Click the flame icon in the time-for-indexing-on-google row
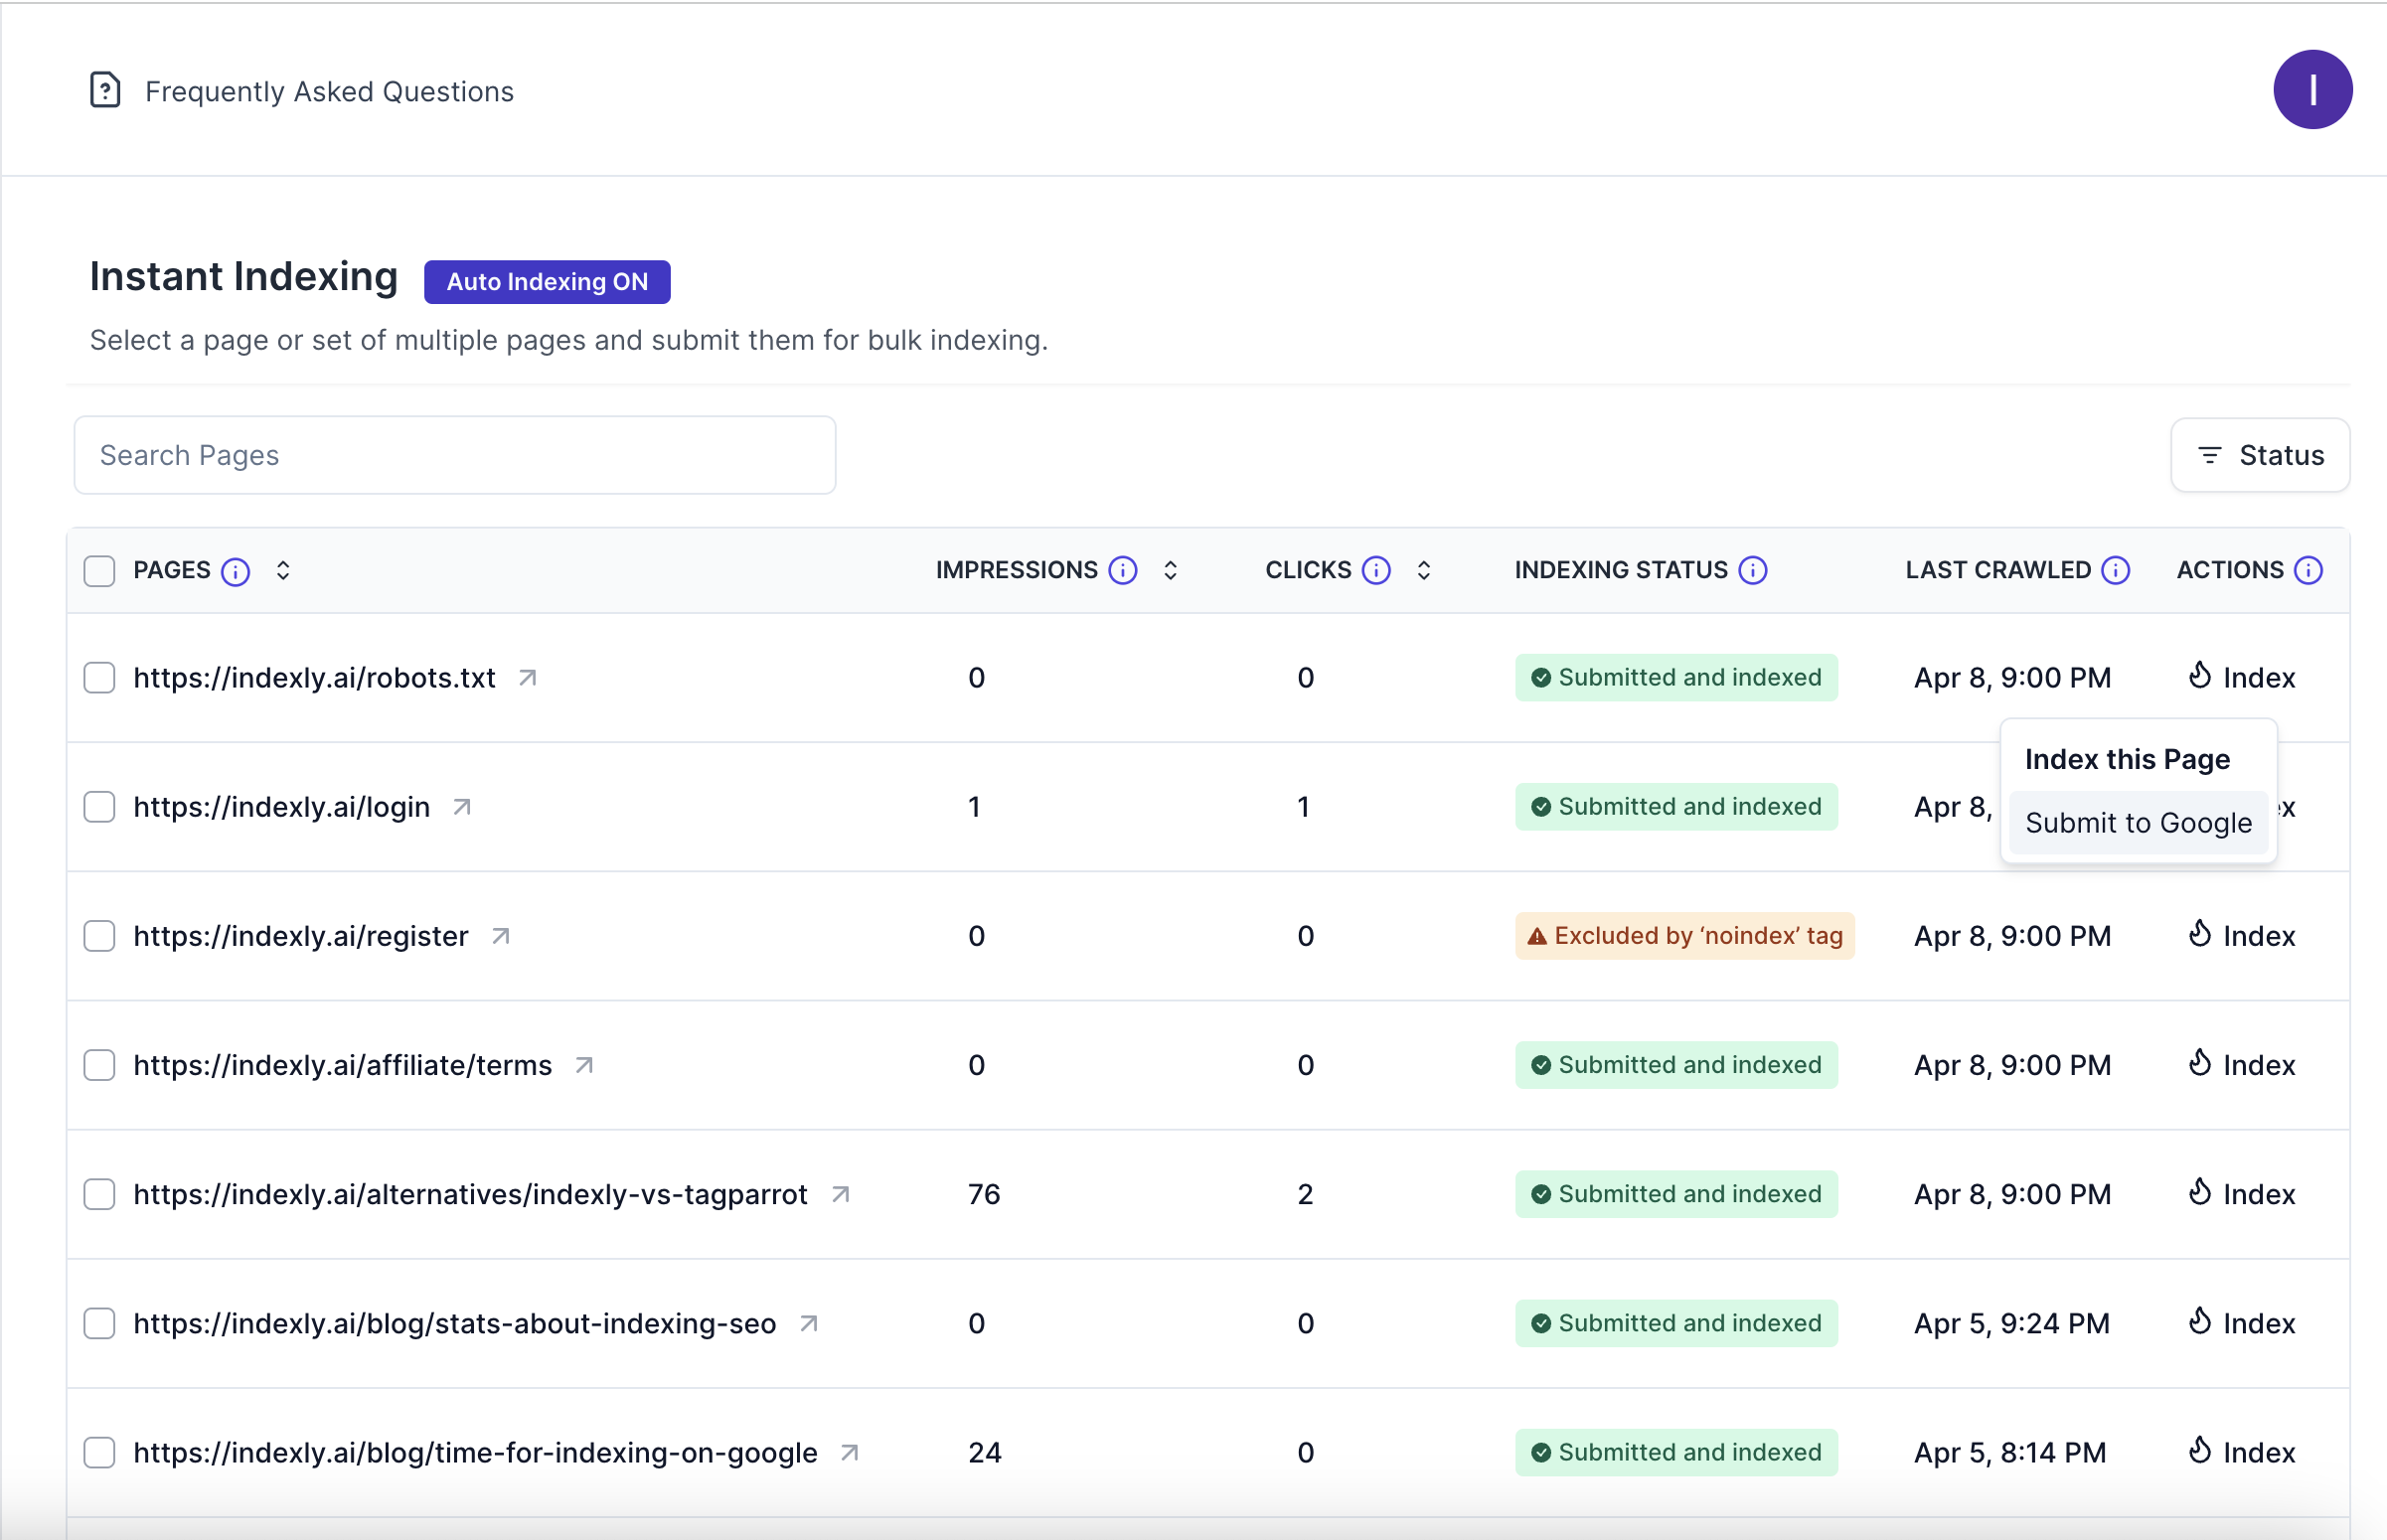Image resolution: width=2387 pixels, height=1540 pixels. 2199,1449
